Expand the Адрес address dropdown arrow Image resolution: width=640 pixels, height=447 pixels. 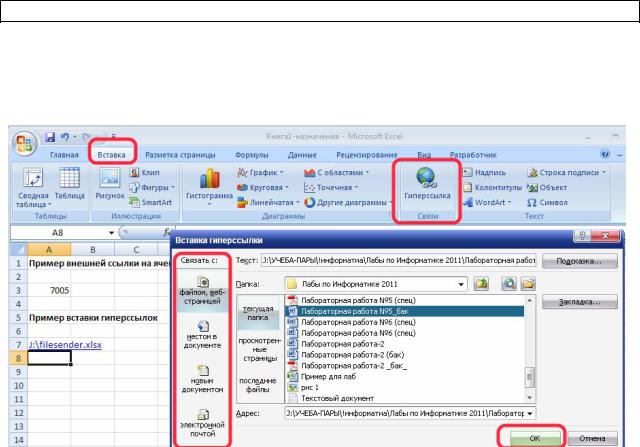529,414
